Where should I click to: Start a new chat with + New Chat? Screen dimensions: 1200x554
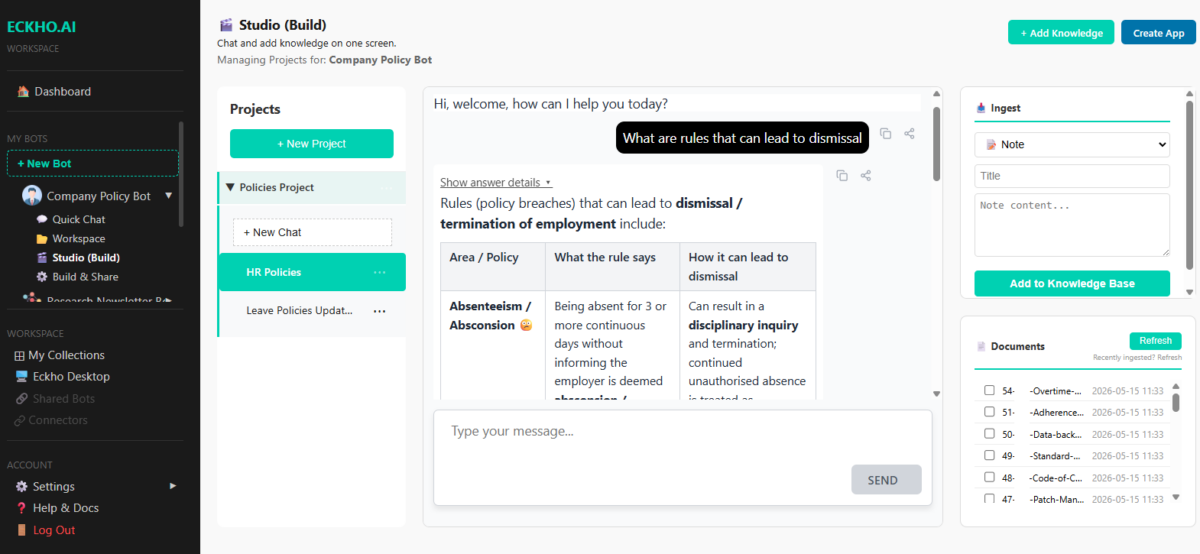pos(312,232)
